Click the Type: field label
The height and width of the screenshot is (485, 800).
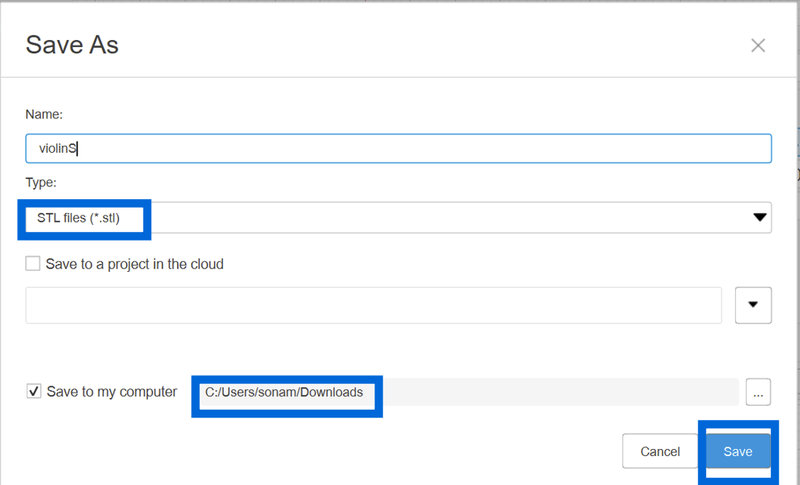pyautogui.click(x=41, y=183)
